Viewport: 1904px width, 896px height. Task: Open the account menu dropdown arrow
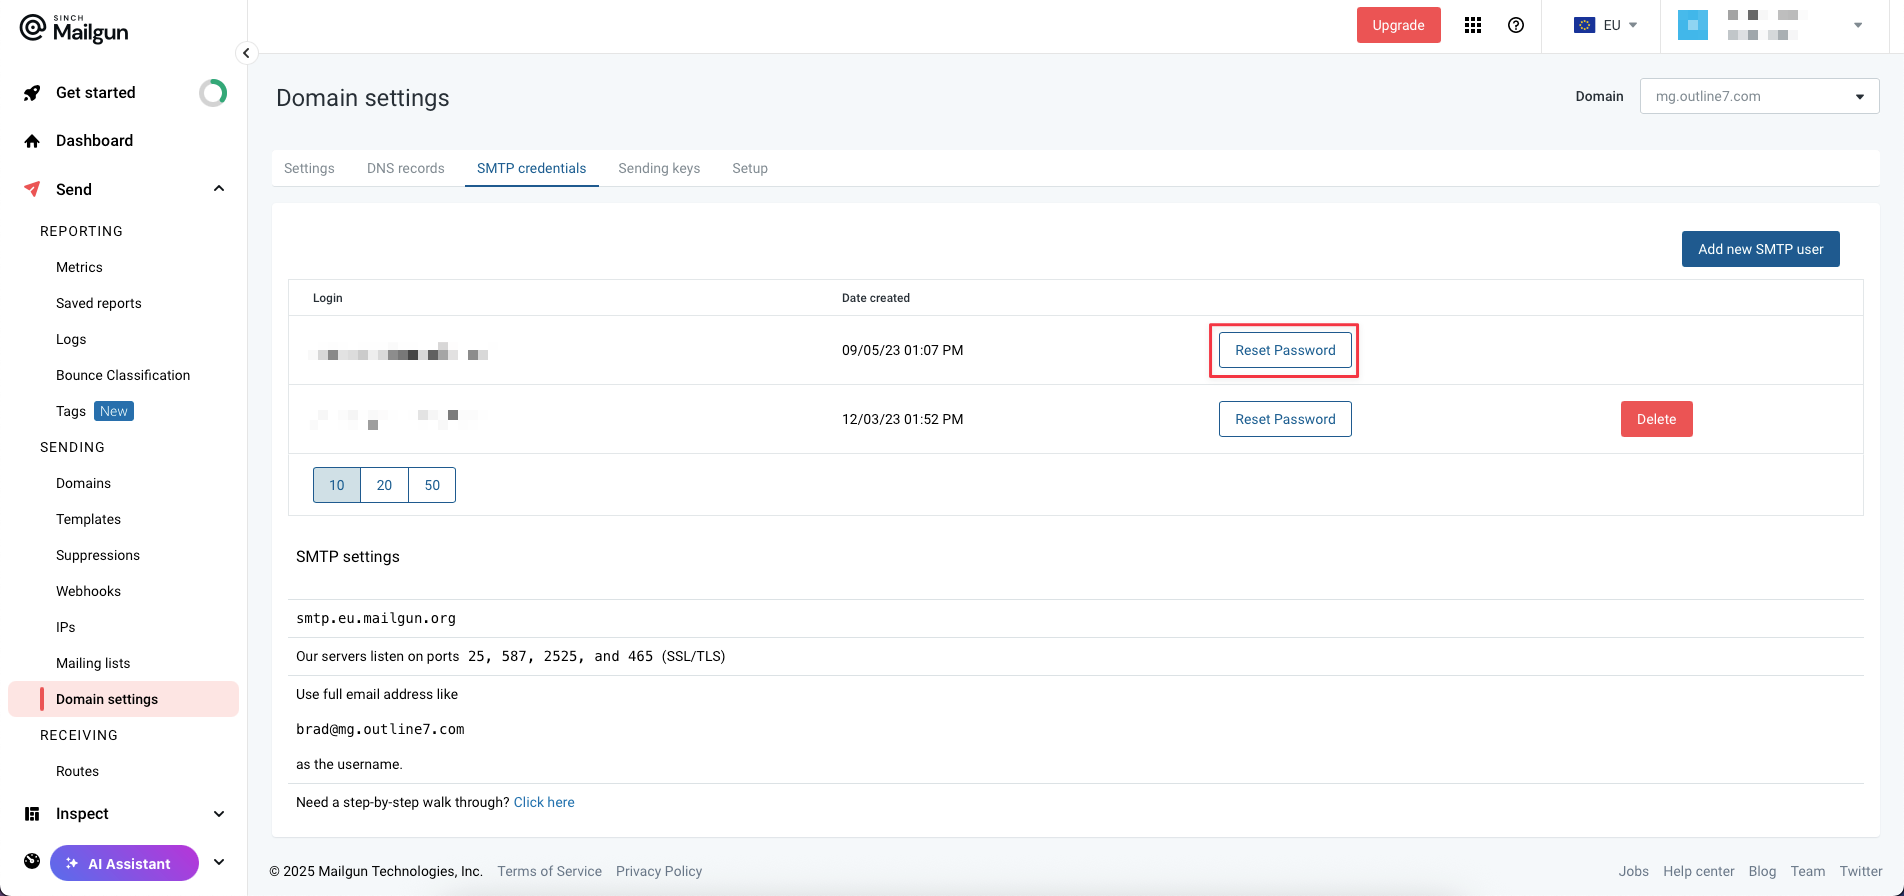(x=1858, y=25)
